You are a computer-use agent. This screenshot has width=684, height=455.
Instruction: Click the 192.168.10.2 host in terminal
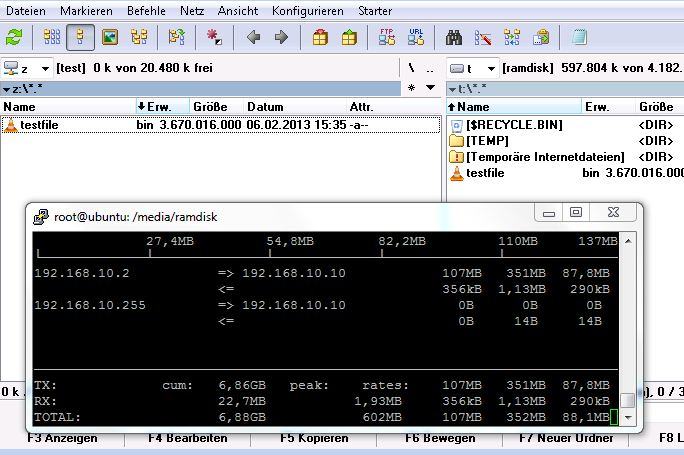coord(82,274)
